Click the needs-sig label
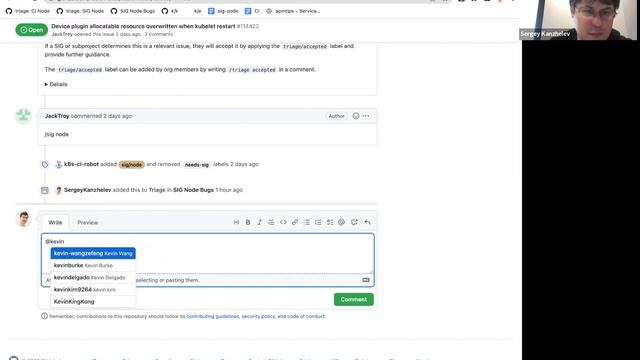640x360 pixels. (x=196, y=164)
